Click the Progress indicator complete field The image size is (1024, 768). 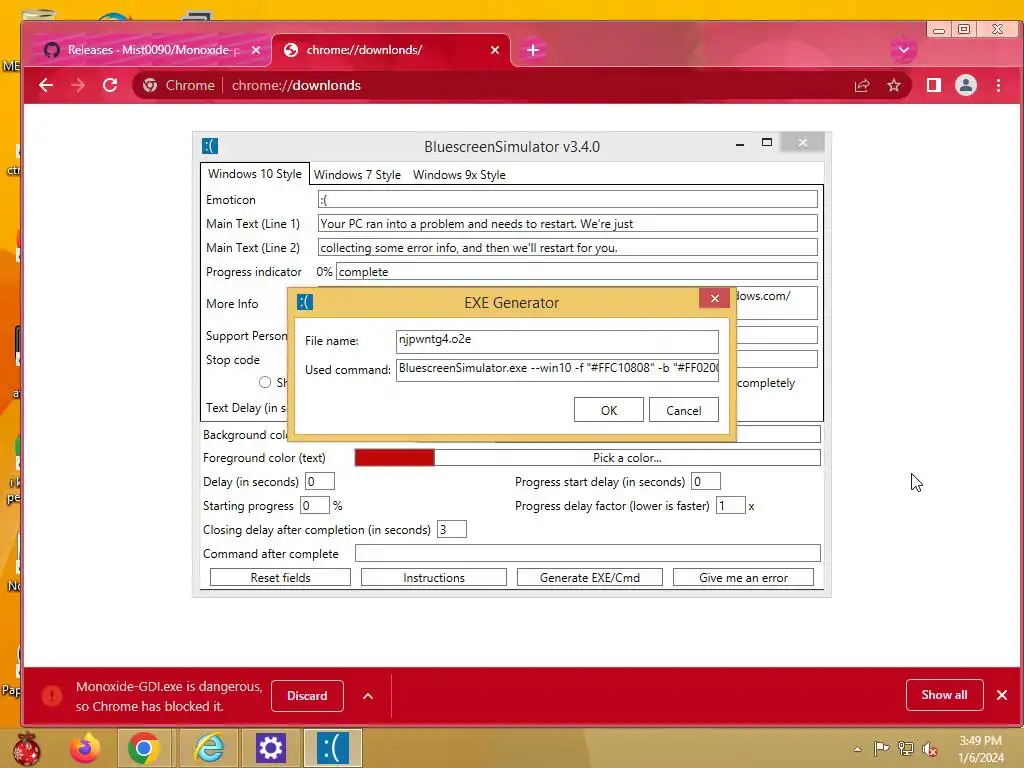(x=577, y=272)
